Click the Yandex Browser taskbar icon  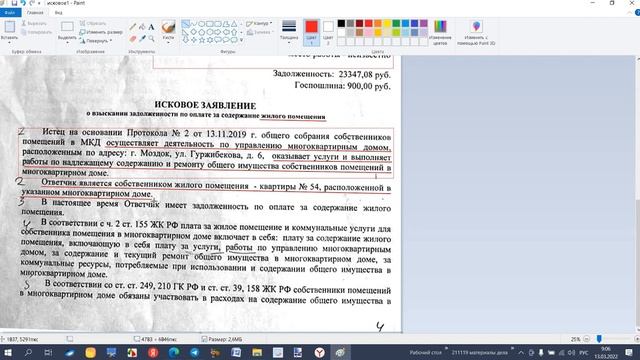click(320, 352)
